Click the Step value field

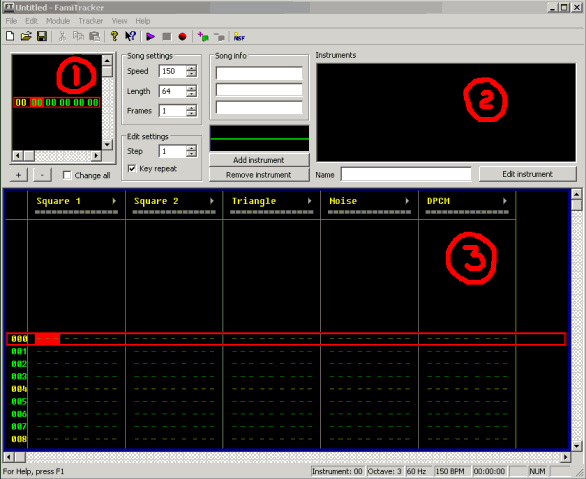point(173,151)
